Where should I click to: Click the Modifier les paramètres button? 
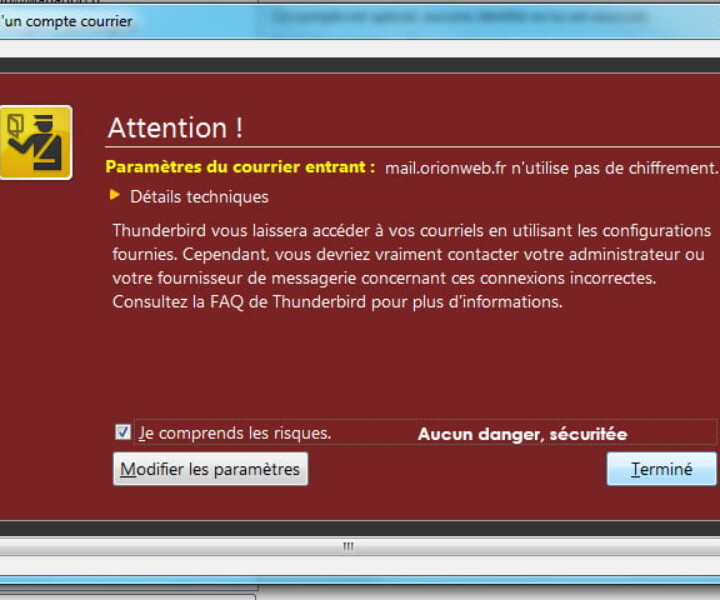(x=210, y=469)
